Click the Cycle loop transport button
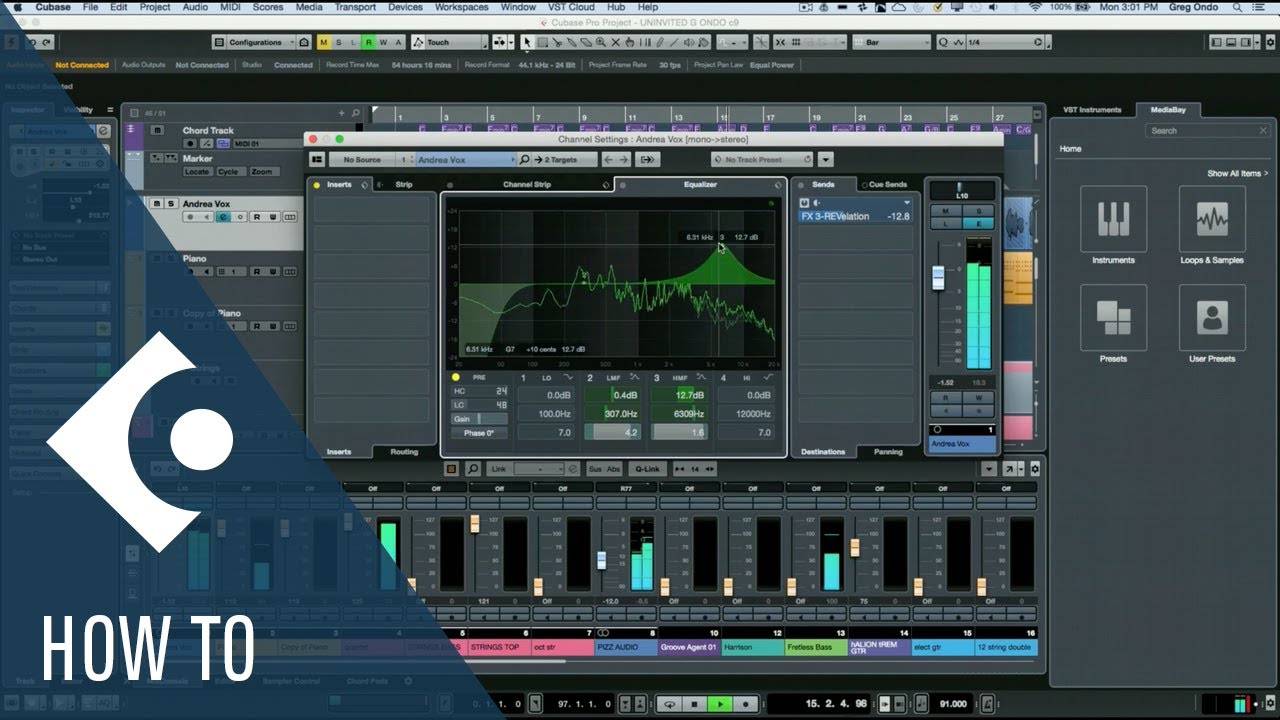Image resolution: width=1280 pixels, height=720 pixels. point(670,704)
